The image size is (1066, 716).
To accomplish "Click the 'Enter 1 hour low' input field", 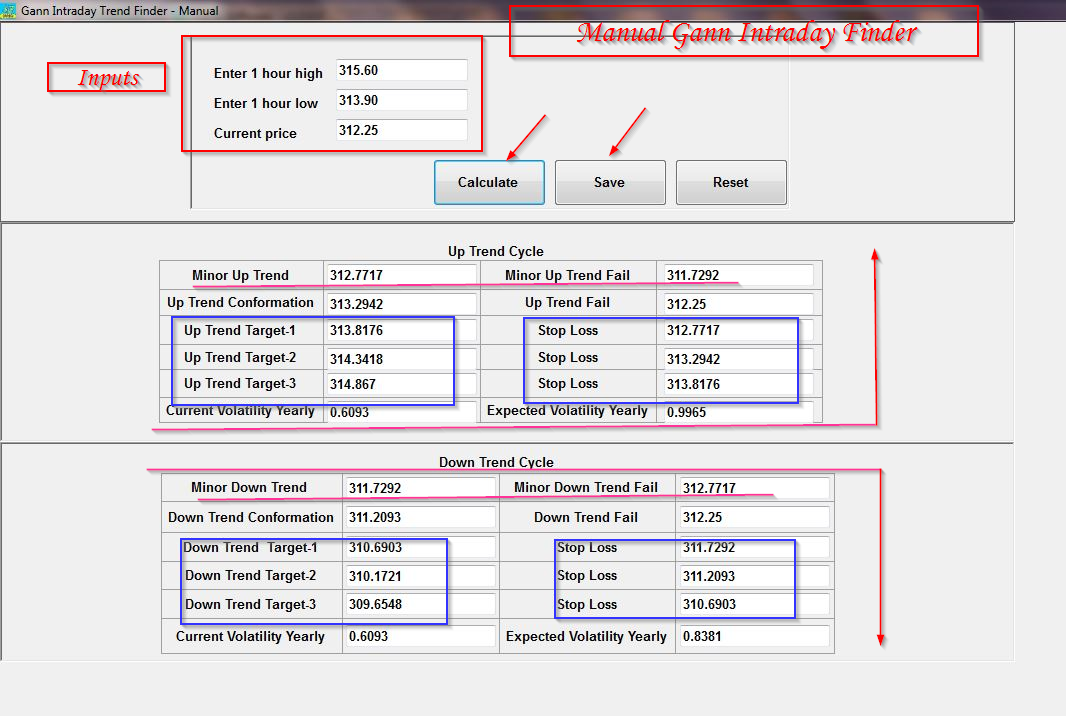I will [x=400, y=99].
